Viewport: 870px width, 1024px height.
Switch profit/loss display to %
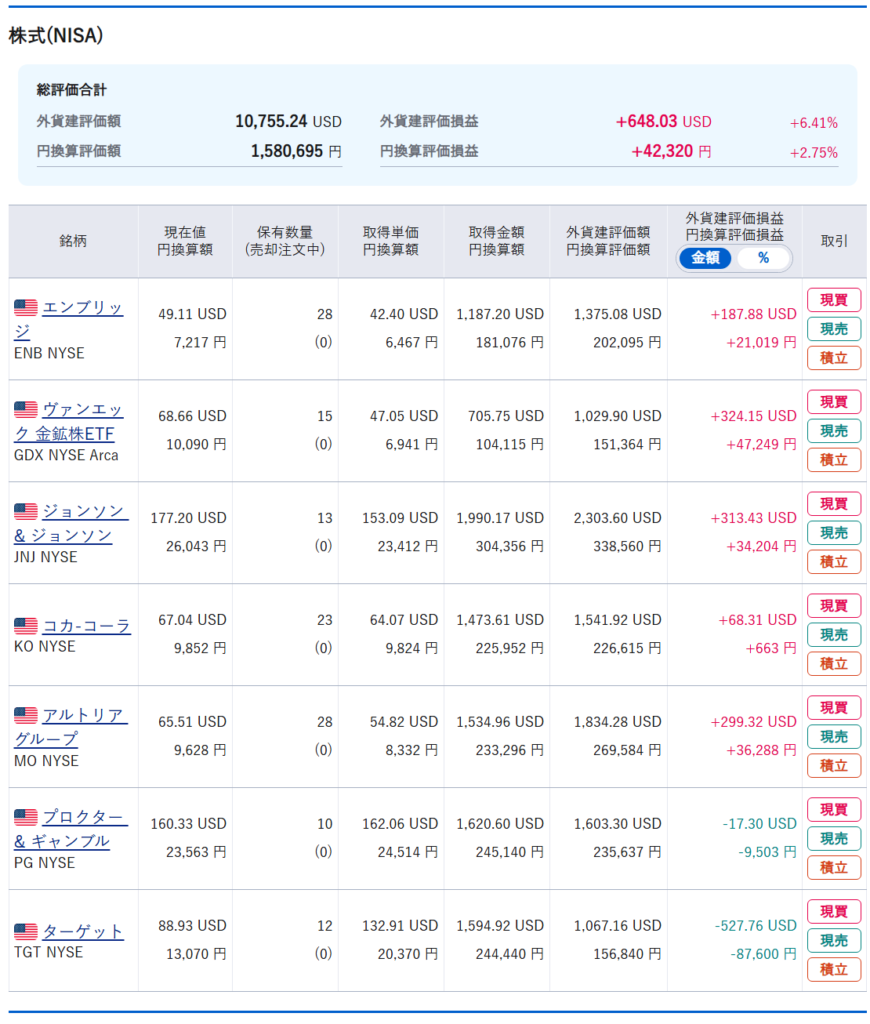coord(763,258)
